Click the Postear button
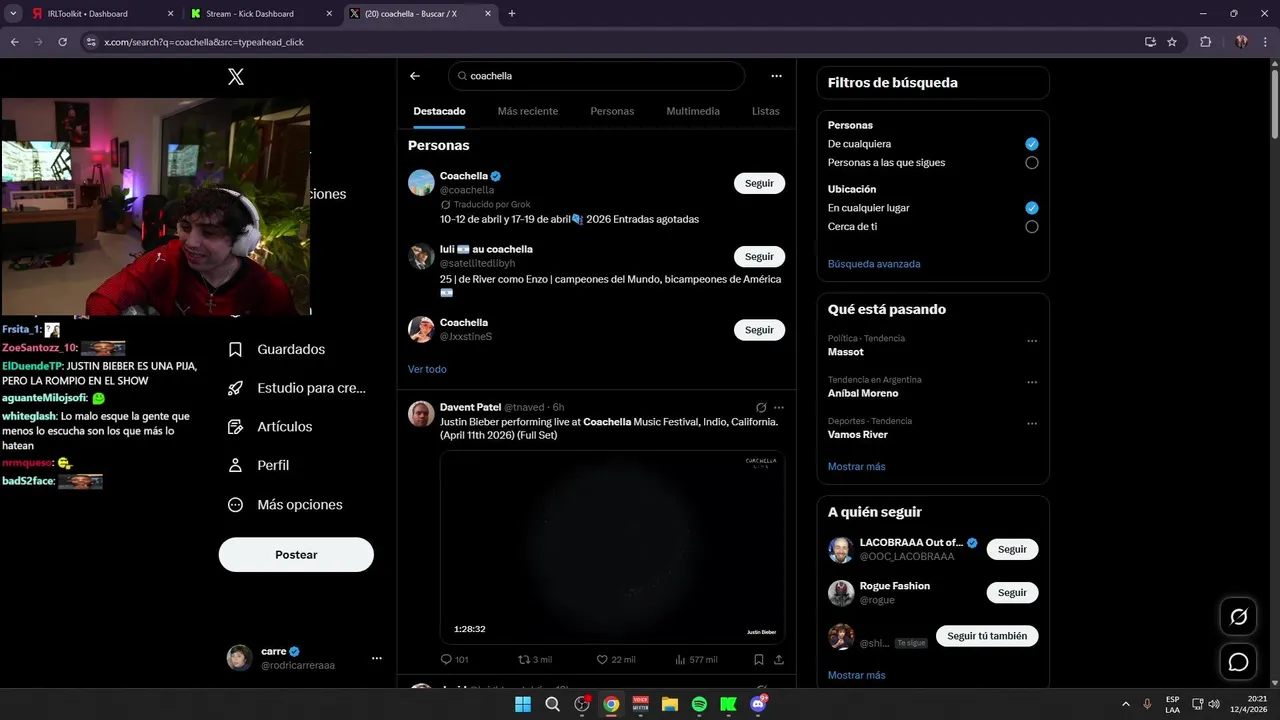Viewport: 1280px width, 720px height. click(296, 555)
